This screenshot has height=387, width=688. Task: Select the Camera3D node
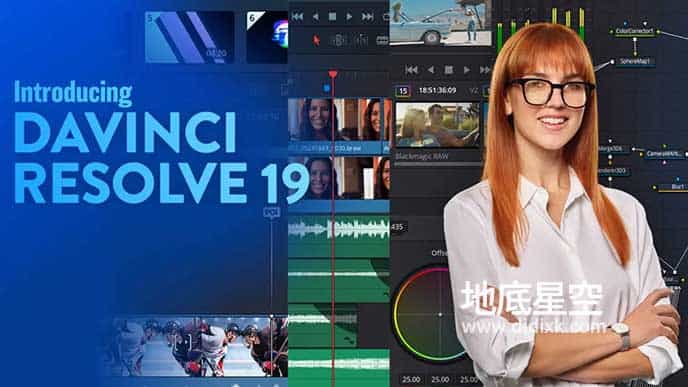tap(664, 154)
